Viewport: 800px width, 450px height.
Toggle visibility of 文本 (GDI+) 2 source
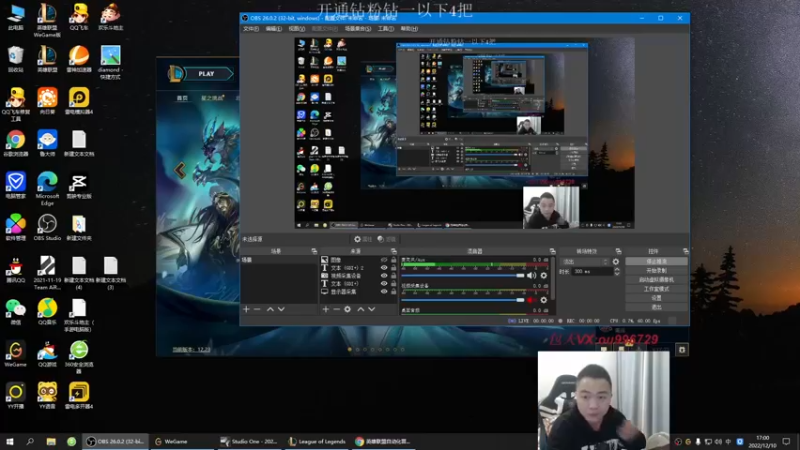[x=384, y=268]
